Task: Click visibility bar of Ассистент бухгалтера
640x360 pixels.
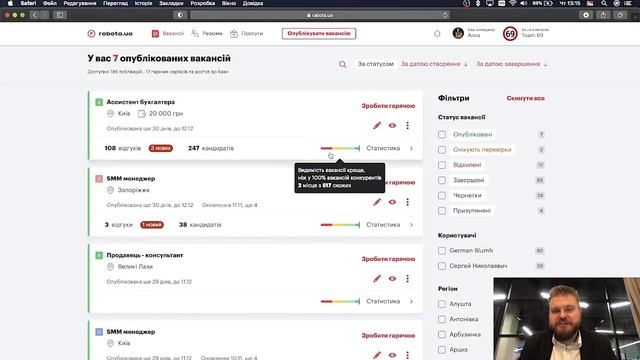Action: tap(340, 148)
